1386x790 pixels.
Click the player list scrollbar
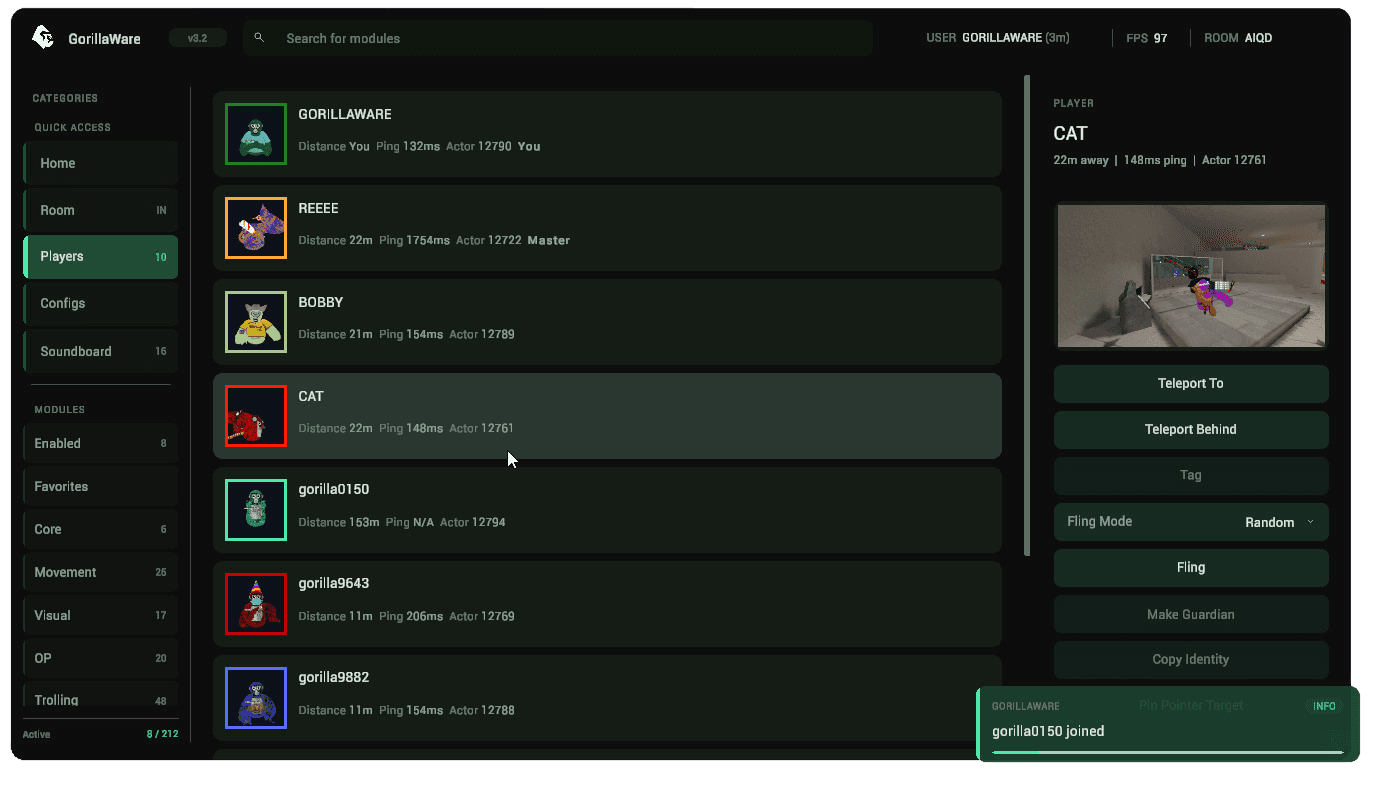pyautogui.click(x=1026, y=315)
